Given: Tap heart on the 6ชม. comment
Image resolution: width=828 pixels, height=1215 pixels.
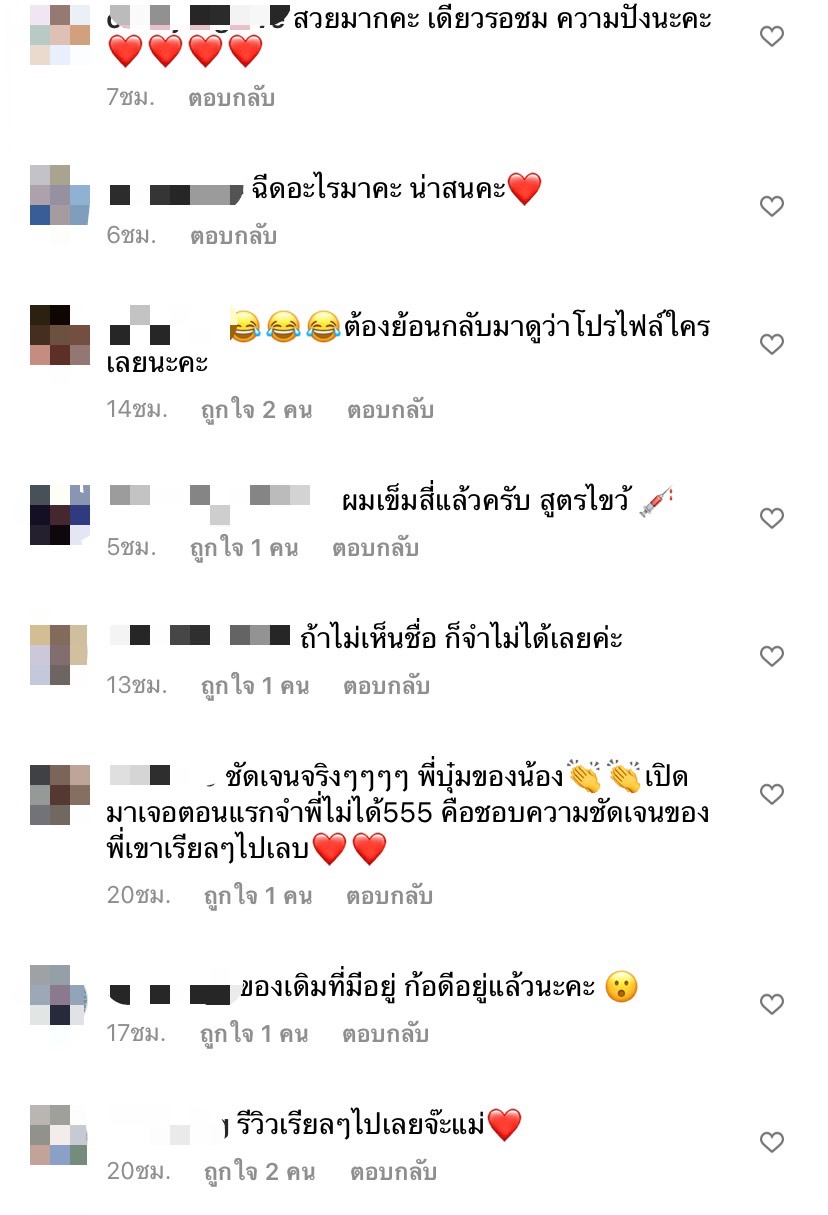Looking at the screenshot, I should [771, 206].
